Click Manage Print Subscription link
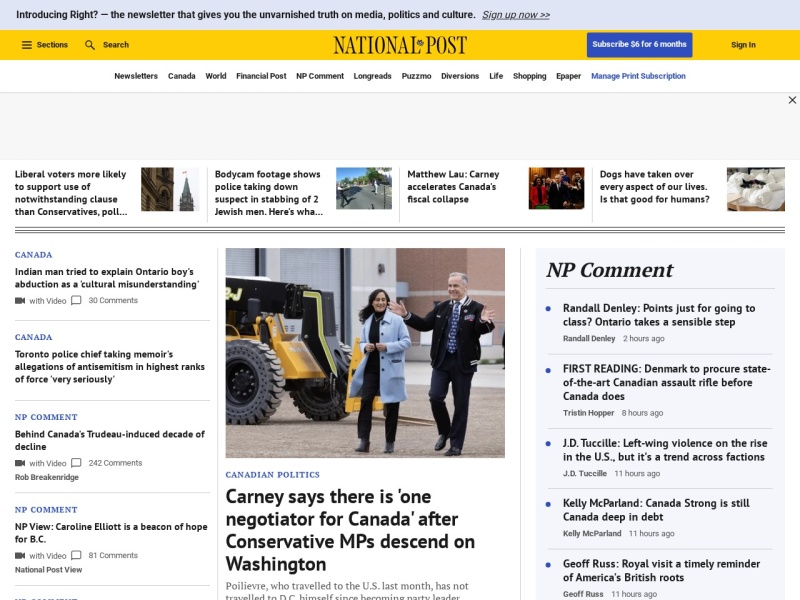This screenshot has width=800, height=600. point(638,76)
